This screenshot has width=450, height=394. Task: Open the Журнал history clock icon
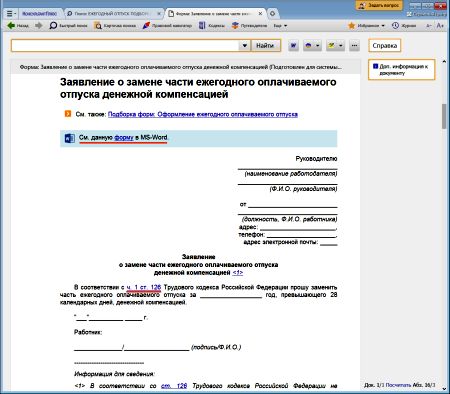tap(404, 26)
